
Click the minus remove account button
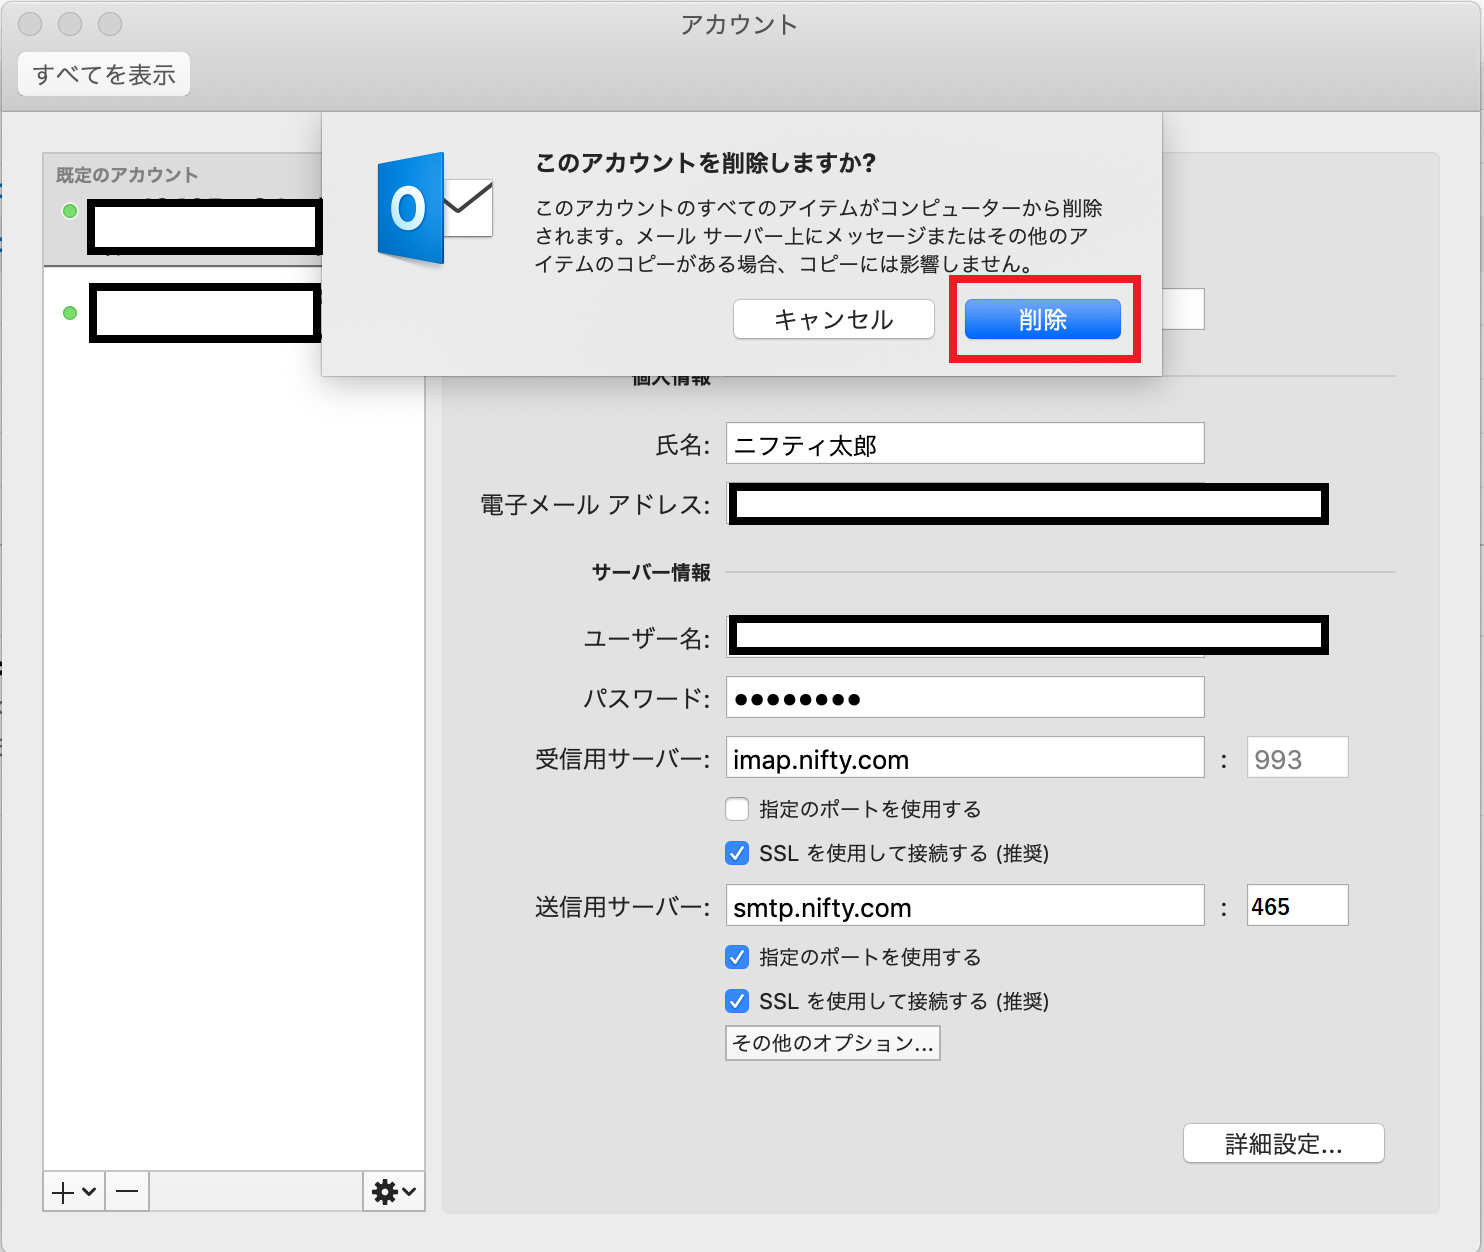[127, 1192]
